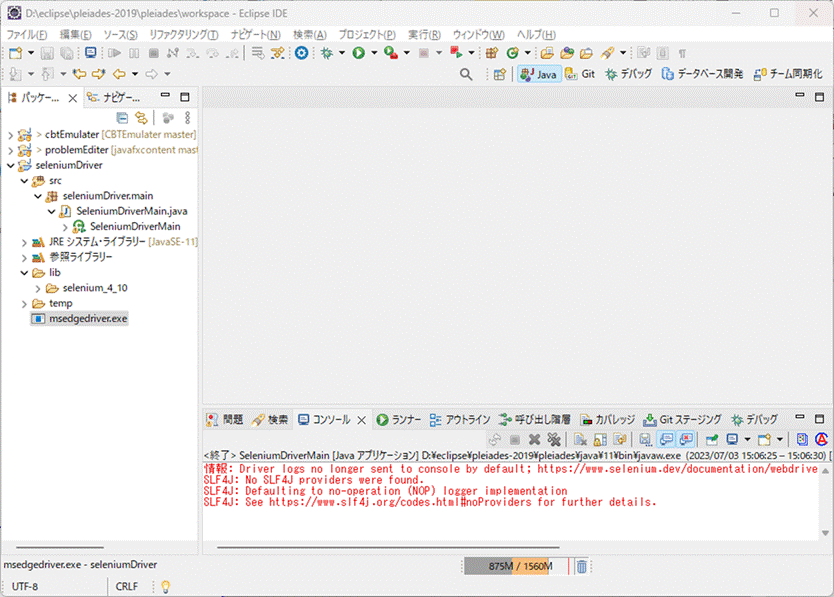The height and width of the screenshot is (597, 834).
Task: Click the Pin Console icon
Action: tap(712, 440)
